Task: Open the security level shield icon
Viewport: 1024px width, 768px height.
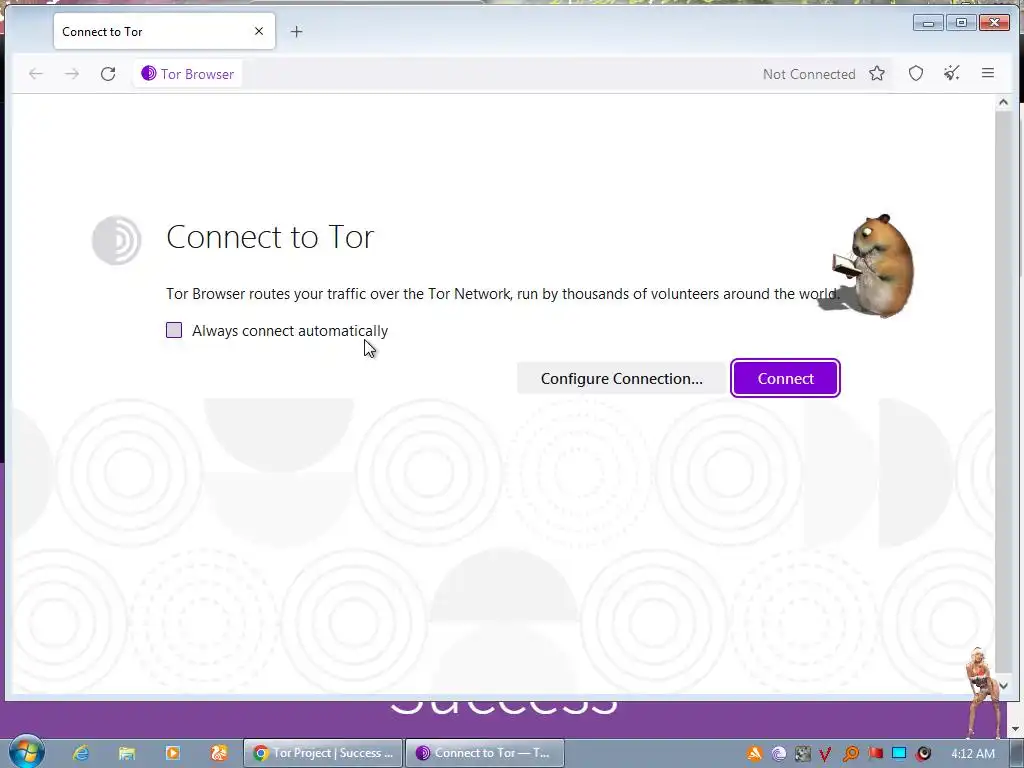Action: pyautogui.click(x=916, y=73)
